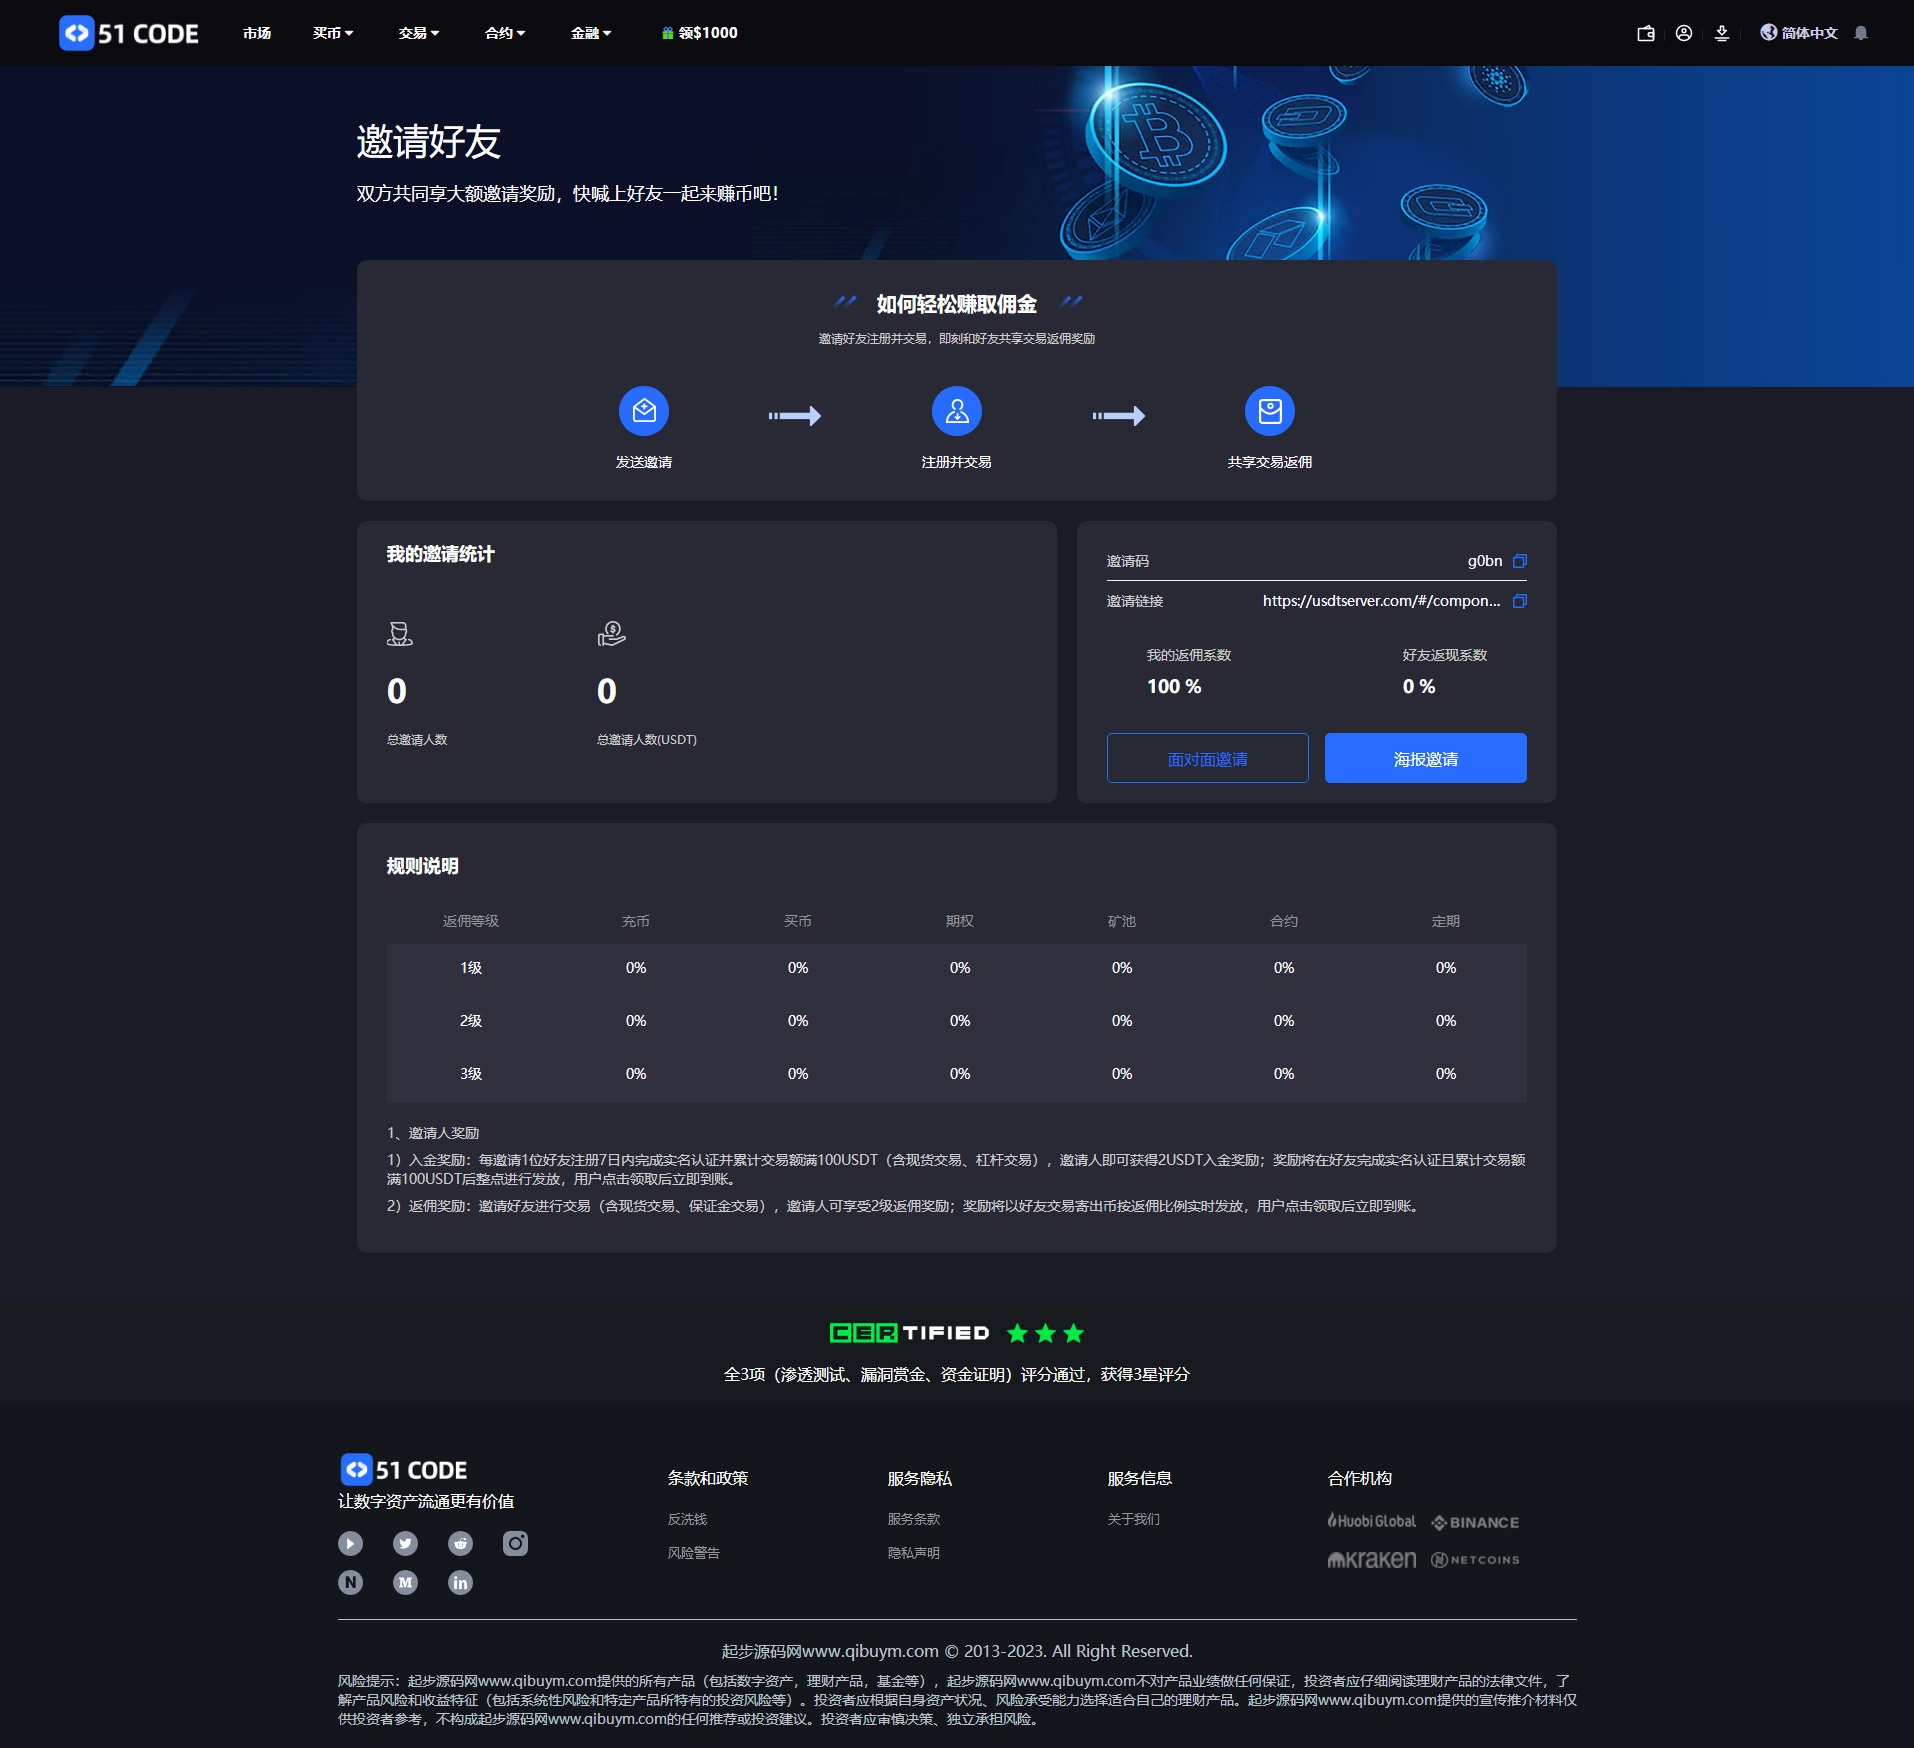1914x1748 pixels.
Task: Open the Medium social icon
Action: (x=406, y=1582)
